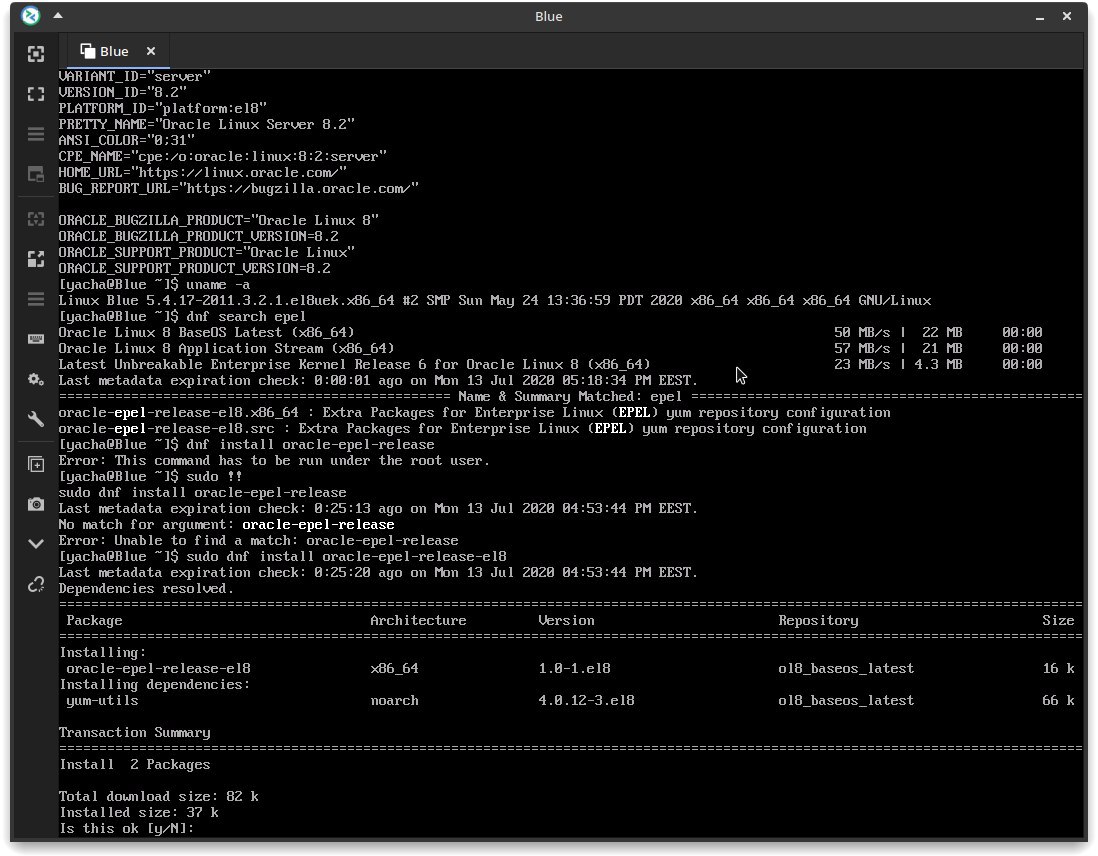
Task: Click the 'uname -a' command line
Action: [218, 284]
